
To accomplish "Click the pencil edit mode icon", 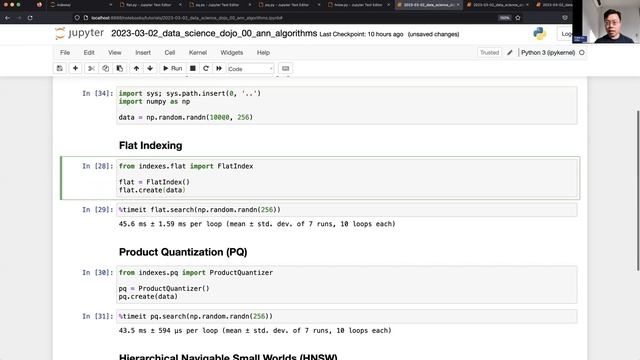I will [510, 53].
